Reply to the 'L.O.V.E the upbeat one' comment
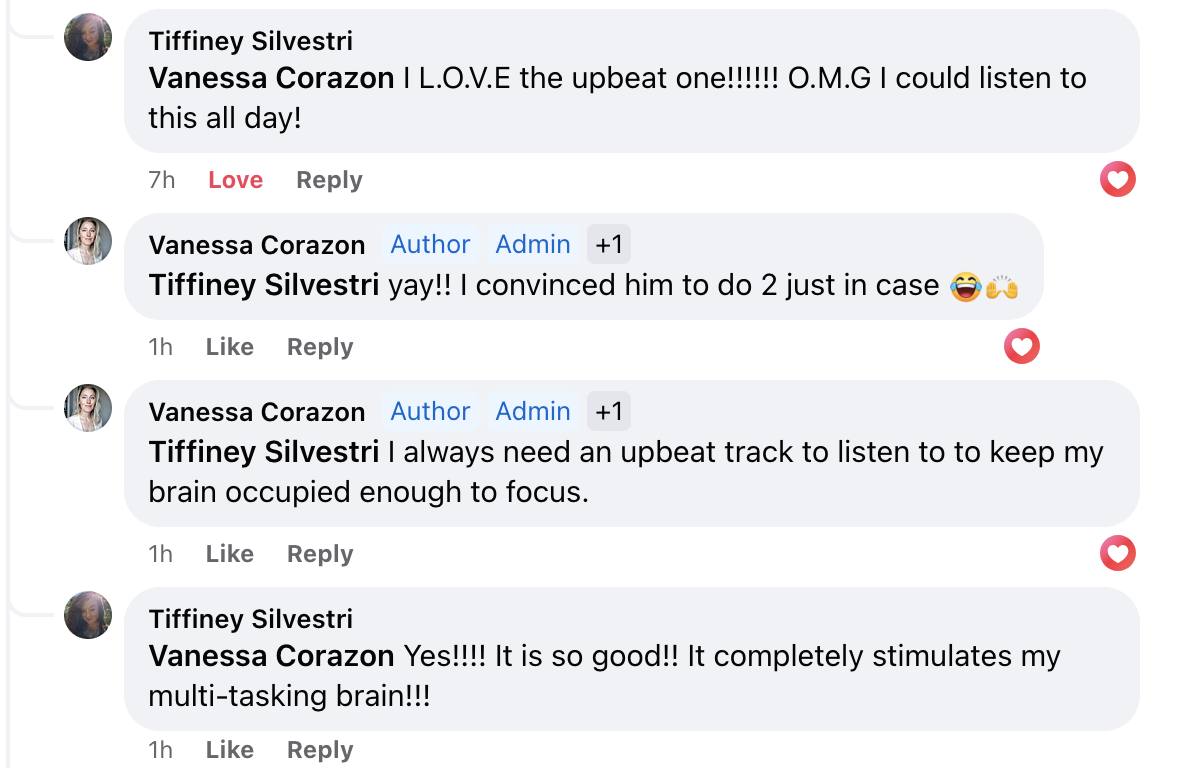This screenshot has width=1194, height=768. click(x=329, y=180)
